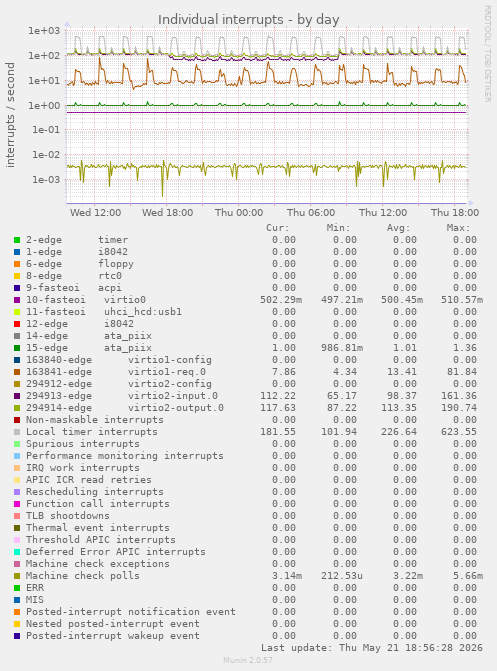Click the Last update timestamp text
Image resolution: width=497 pixels, height=671 pixels.
(372, 648)
